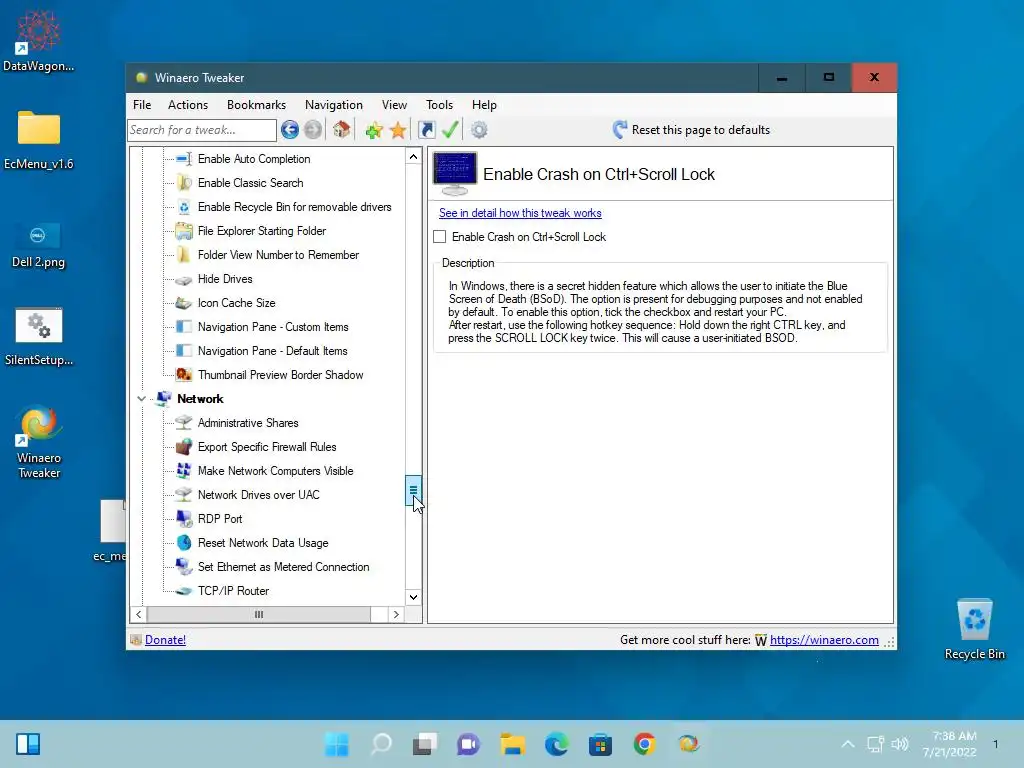Open the Actions menu
This screenshot has width=1024, height=768.
point(187,104)
